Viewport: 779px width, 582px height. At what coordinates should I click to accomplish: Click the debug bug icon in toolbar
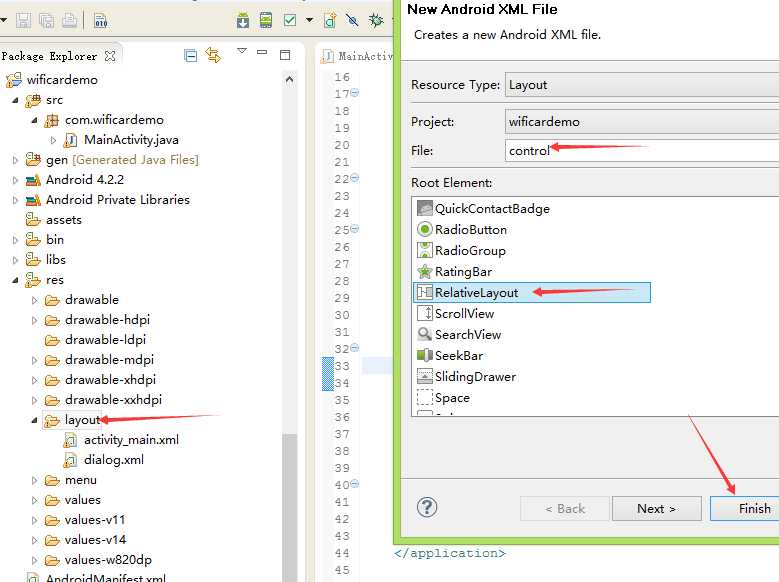pos(376,20)
